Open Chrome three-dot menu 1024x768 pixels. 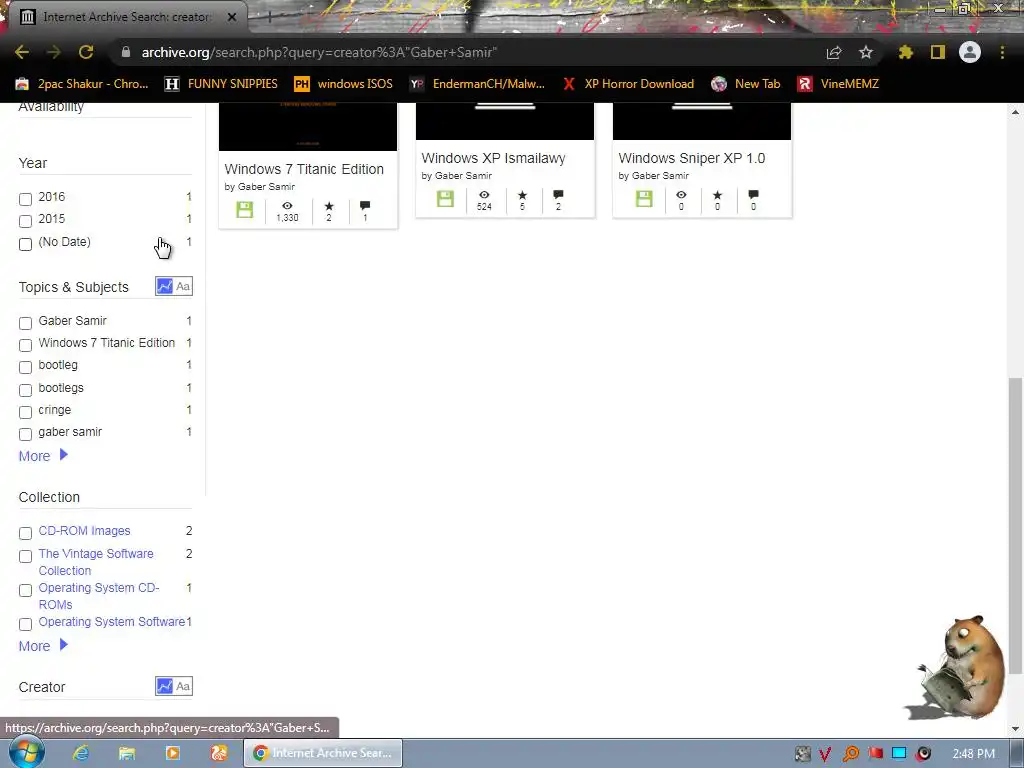pyautogui.click(x=1002, y=52)
